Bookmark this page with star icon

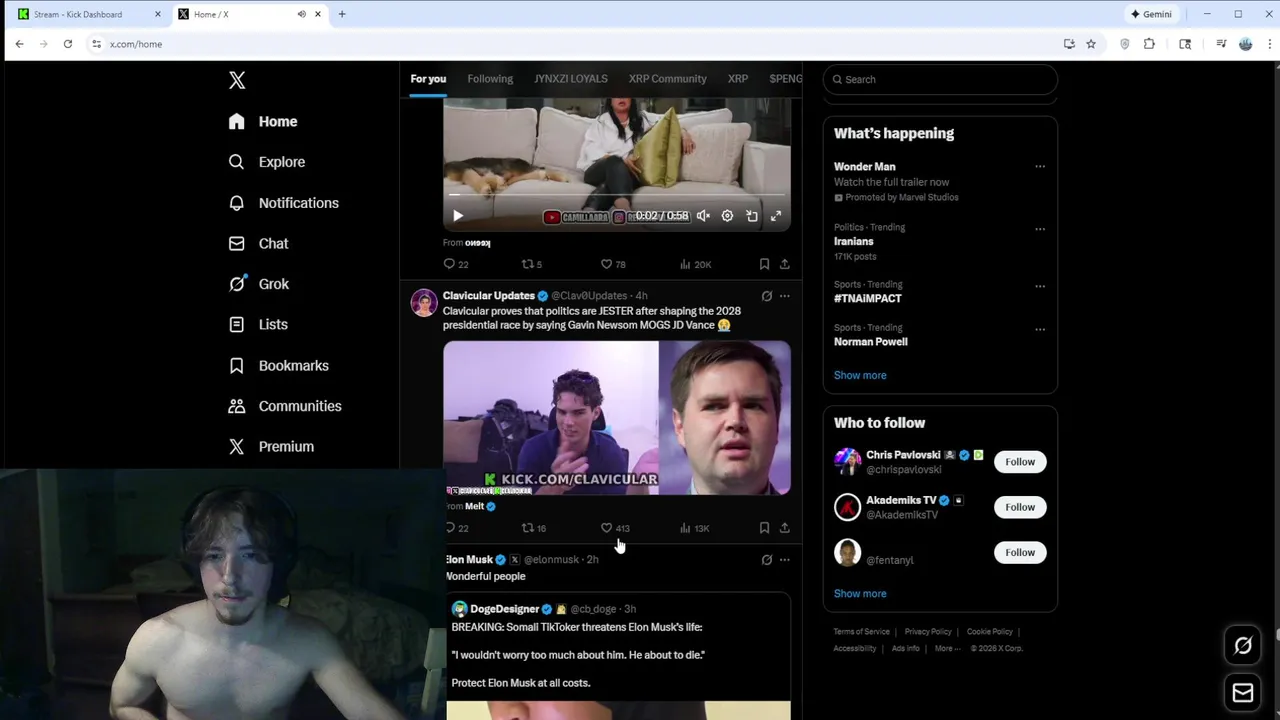pyautogui.click(x=1091, y=44)
